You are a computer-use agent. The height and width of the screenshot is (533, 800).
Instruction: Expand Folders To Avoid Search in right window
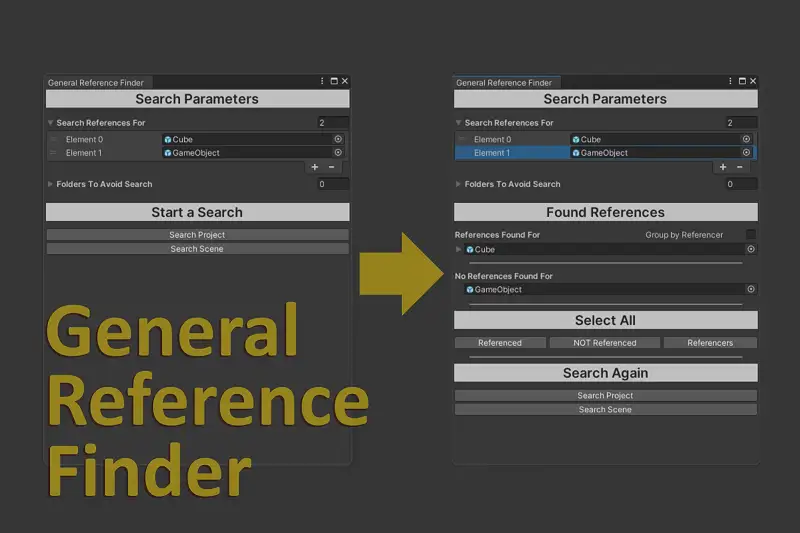click(x=458, y=184)
